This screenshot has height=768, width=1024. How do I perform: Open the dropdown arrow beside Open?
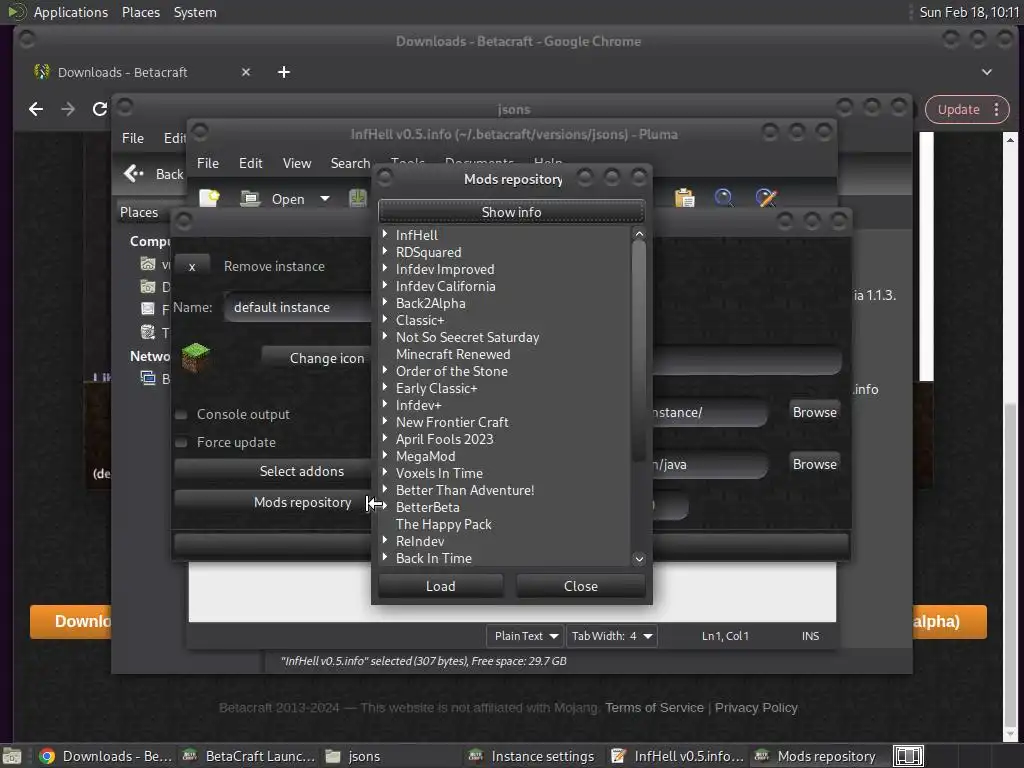point(325,199)
